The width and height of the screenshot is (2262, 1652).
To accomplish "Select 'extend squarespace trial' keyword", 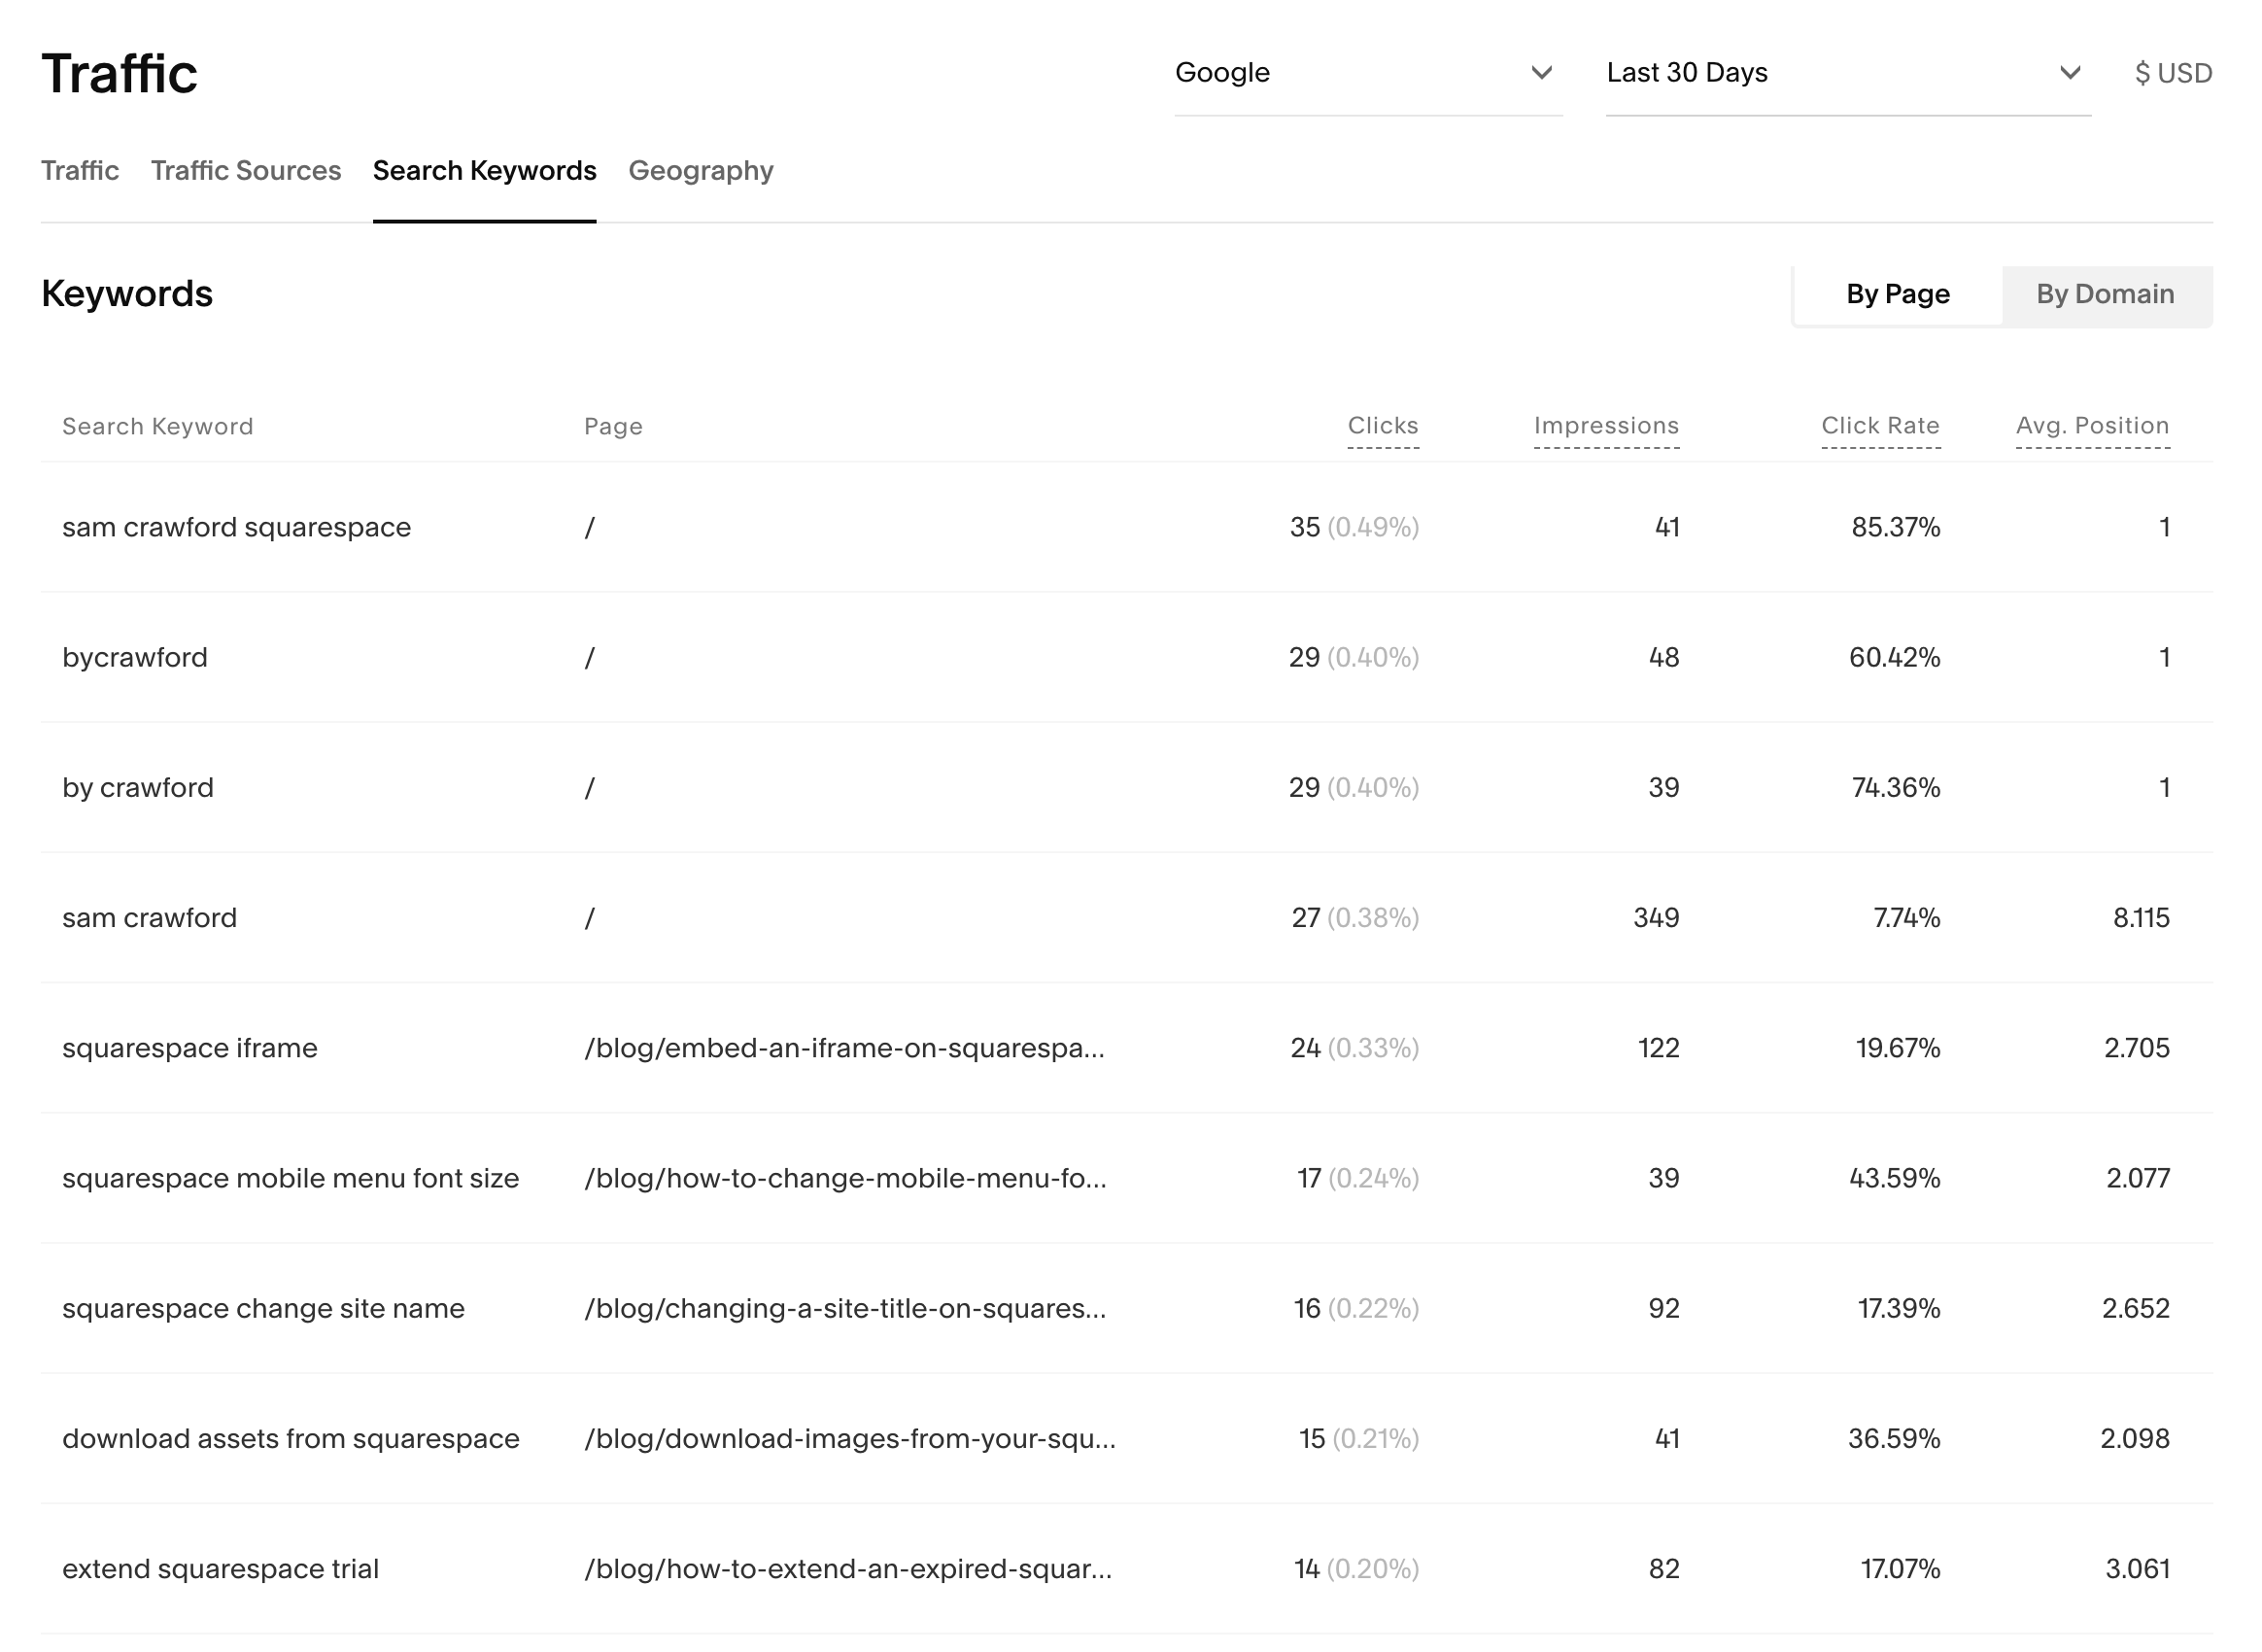I will 221,1569.
